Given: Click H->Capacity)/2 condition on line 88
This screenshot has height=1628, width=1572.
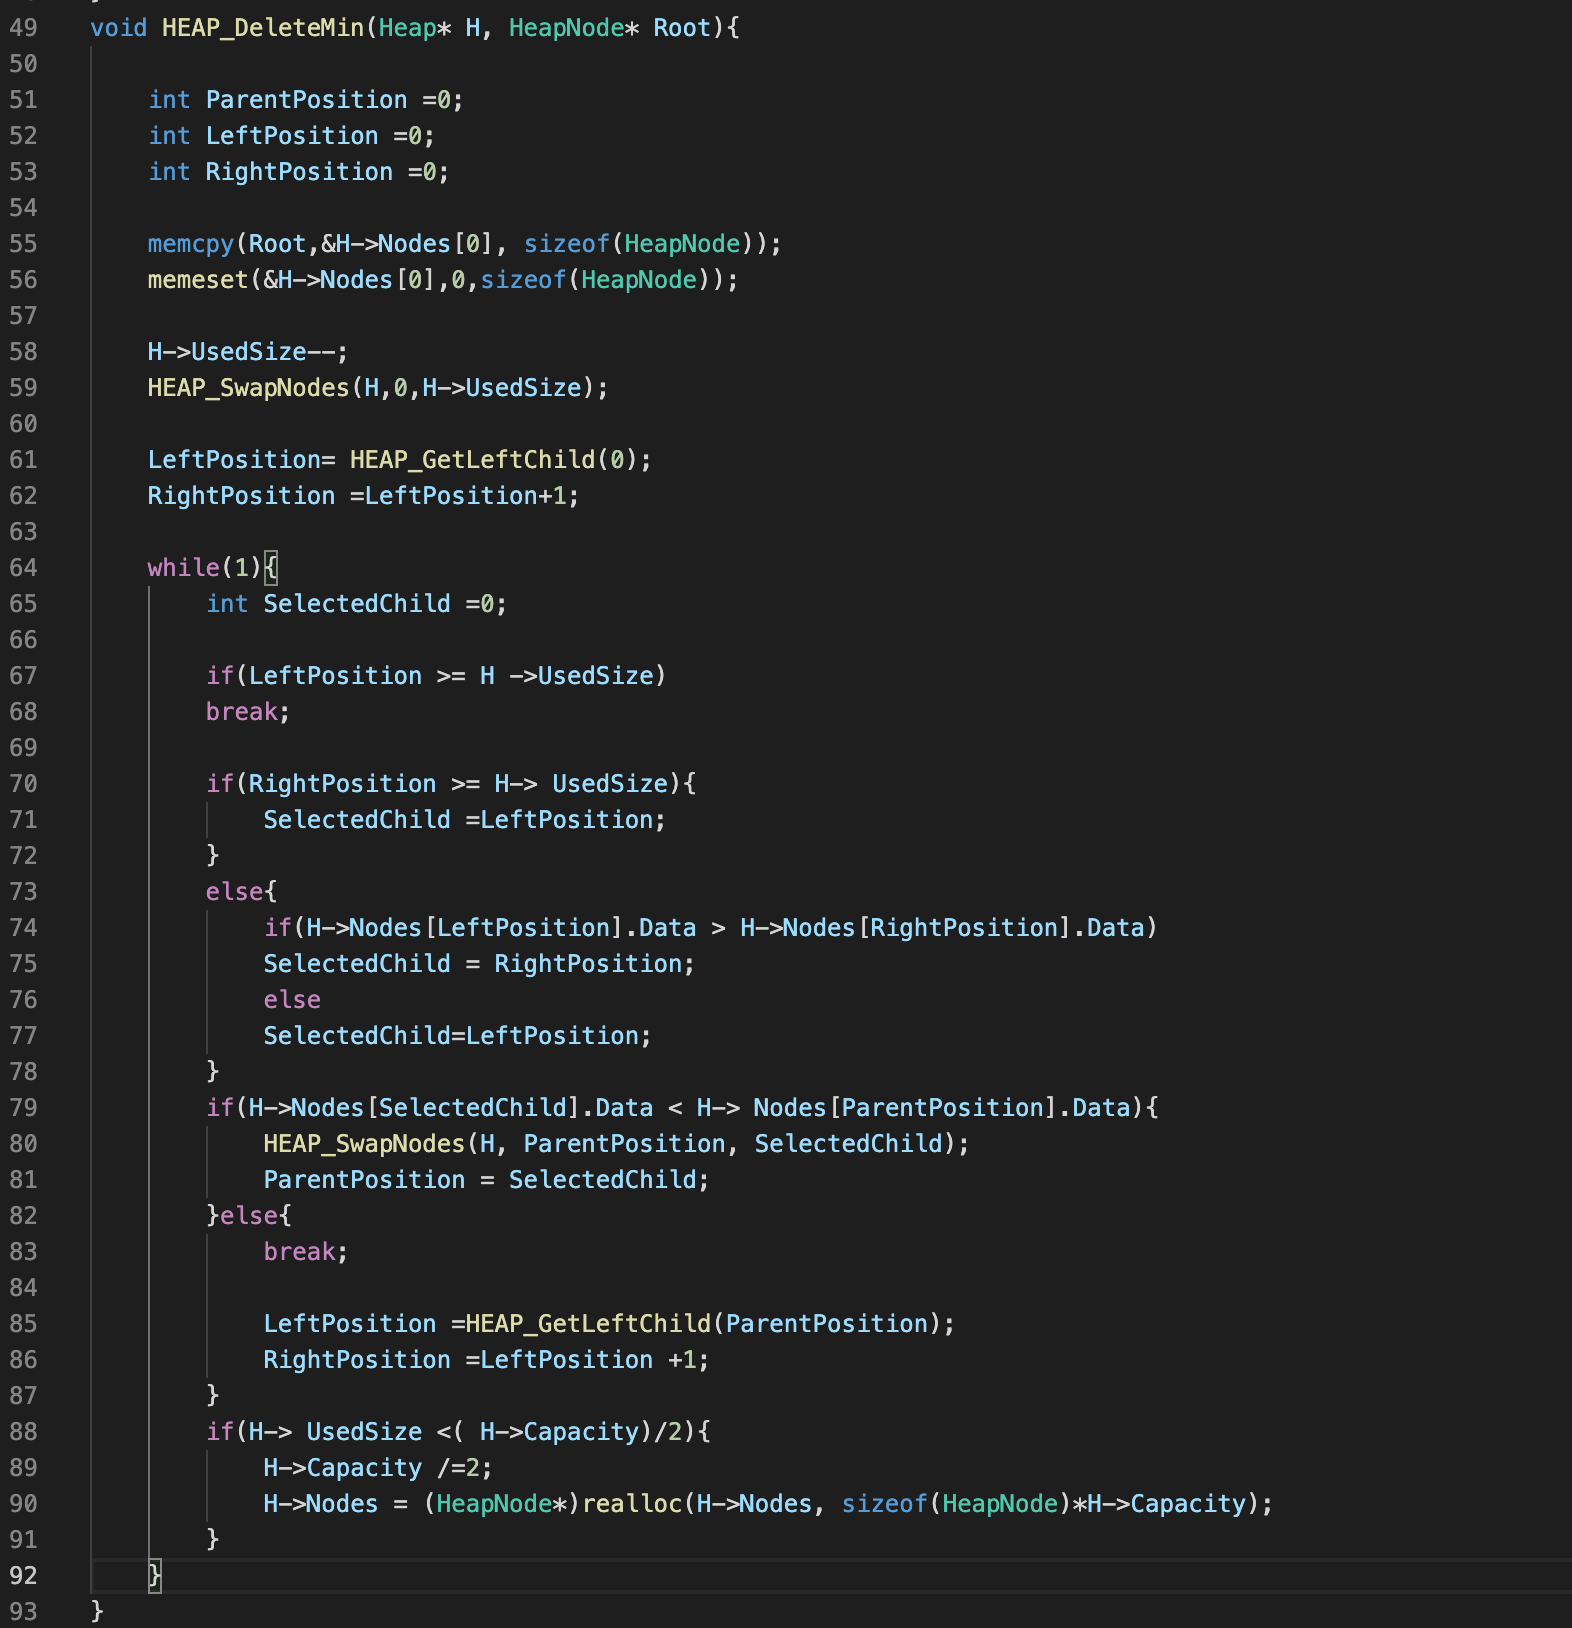Looking at the screenshot, I should 580,1432.
